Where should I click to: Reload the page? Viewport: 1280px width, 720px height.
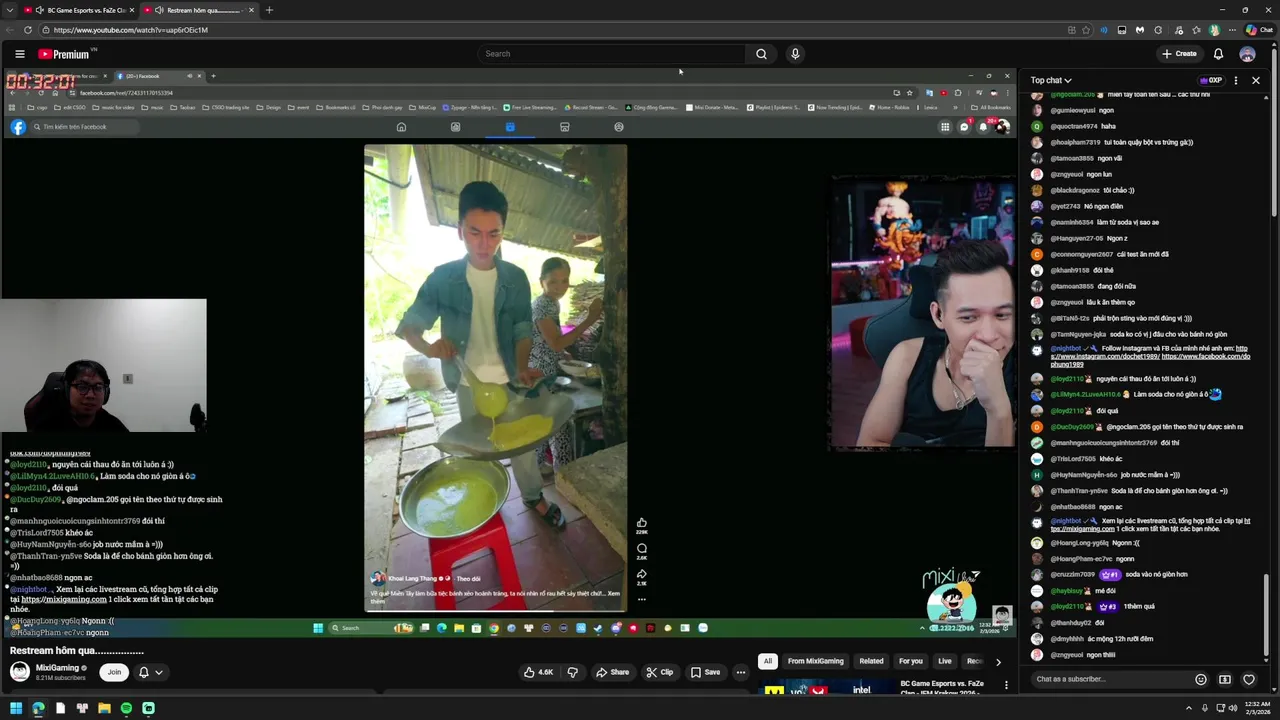click(x=28, y=30)
